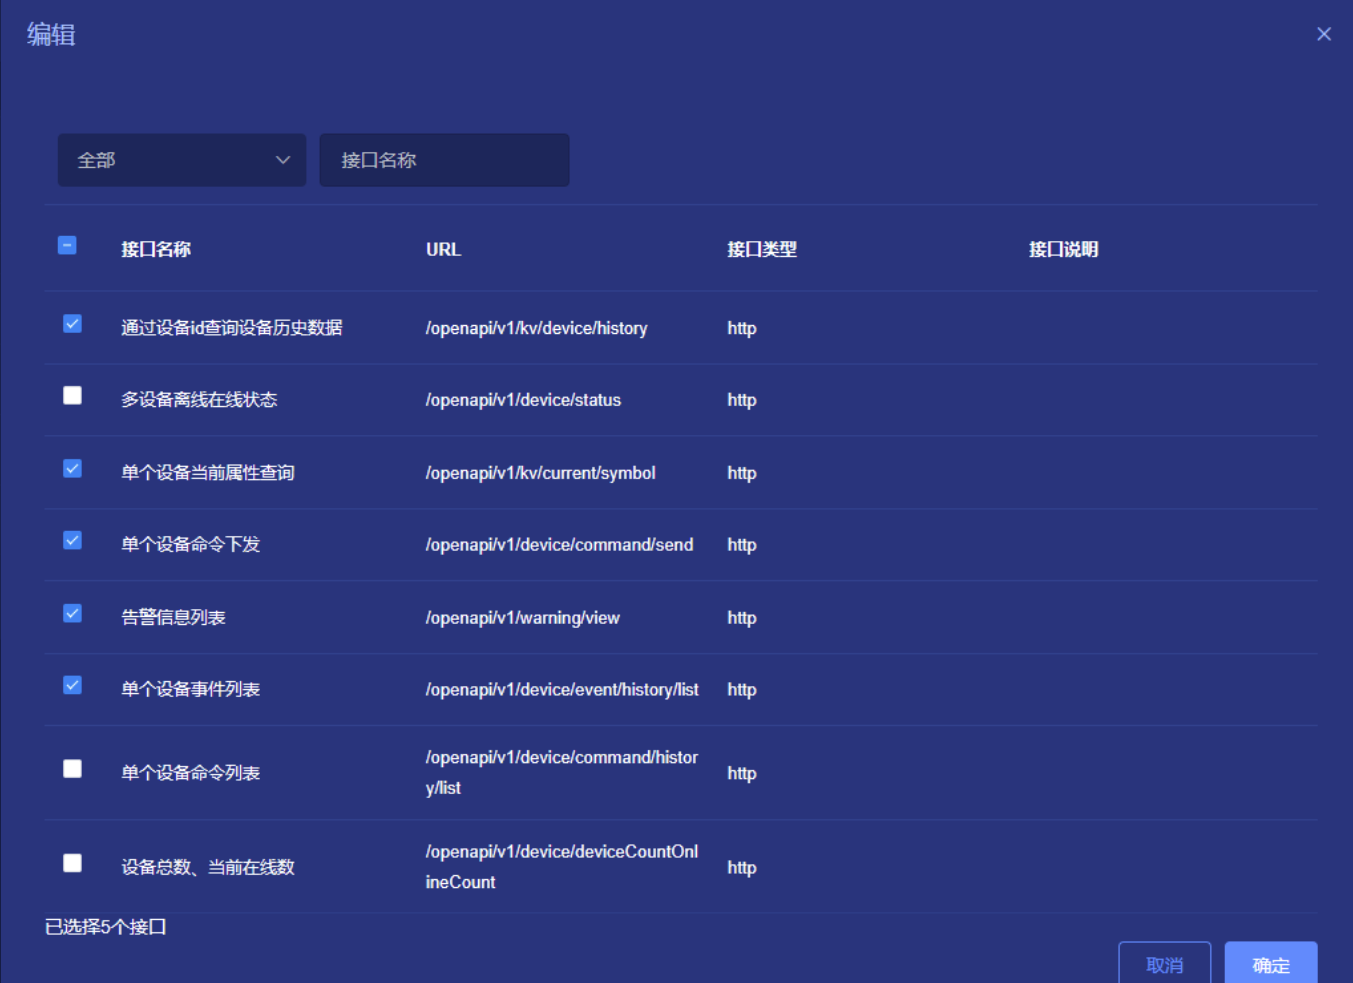Uncheck the 单个设备命令下发 checkbox

coord(72,541)
